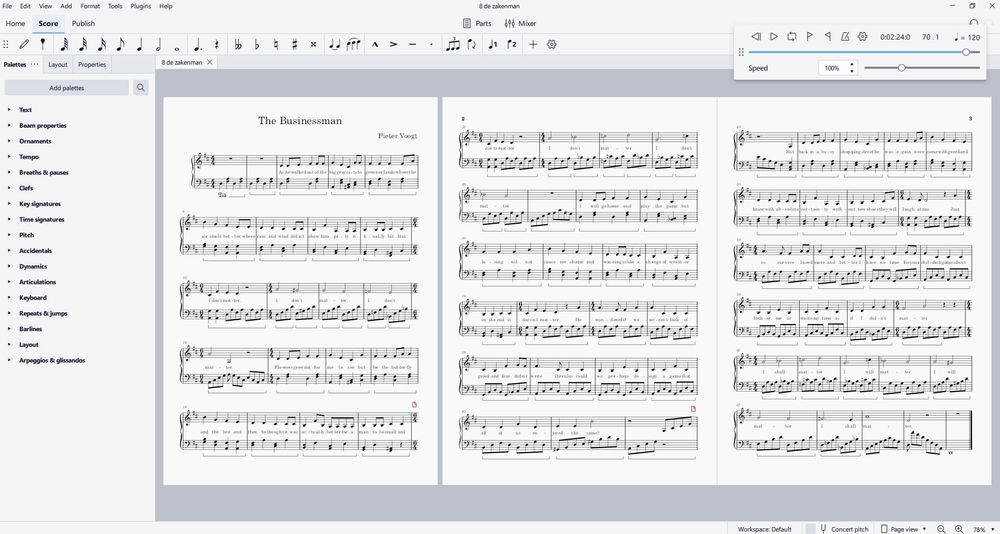This screenshot has width=1000, height=534.
Task: Toggle the augmentation dot
Action: point(198,45)
